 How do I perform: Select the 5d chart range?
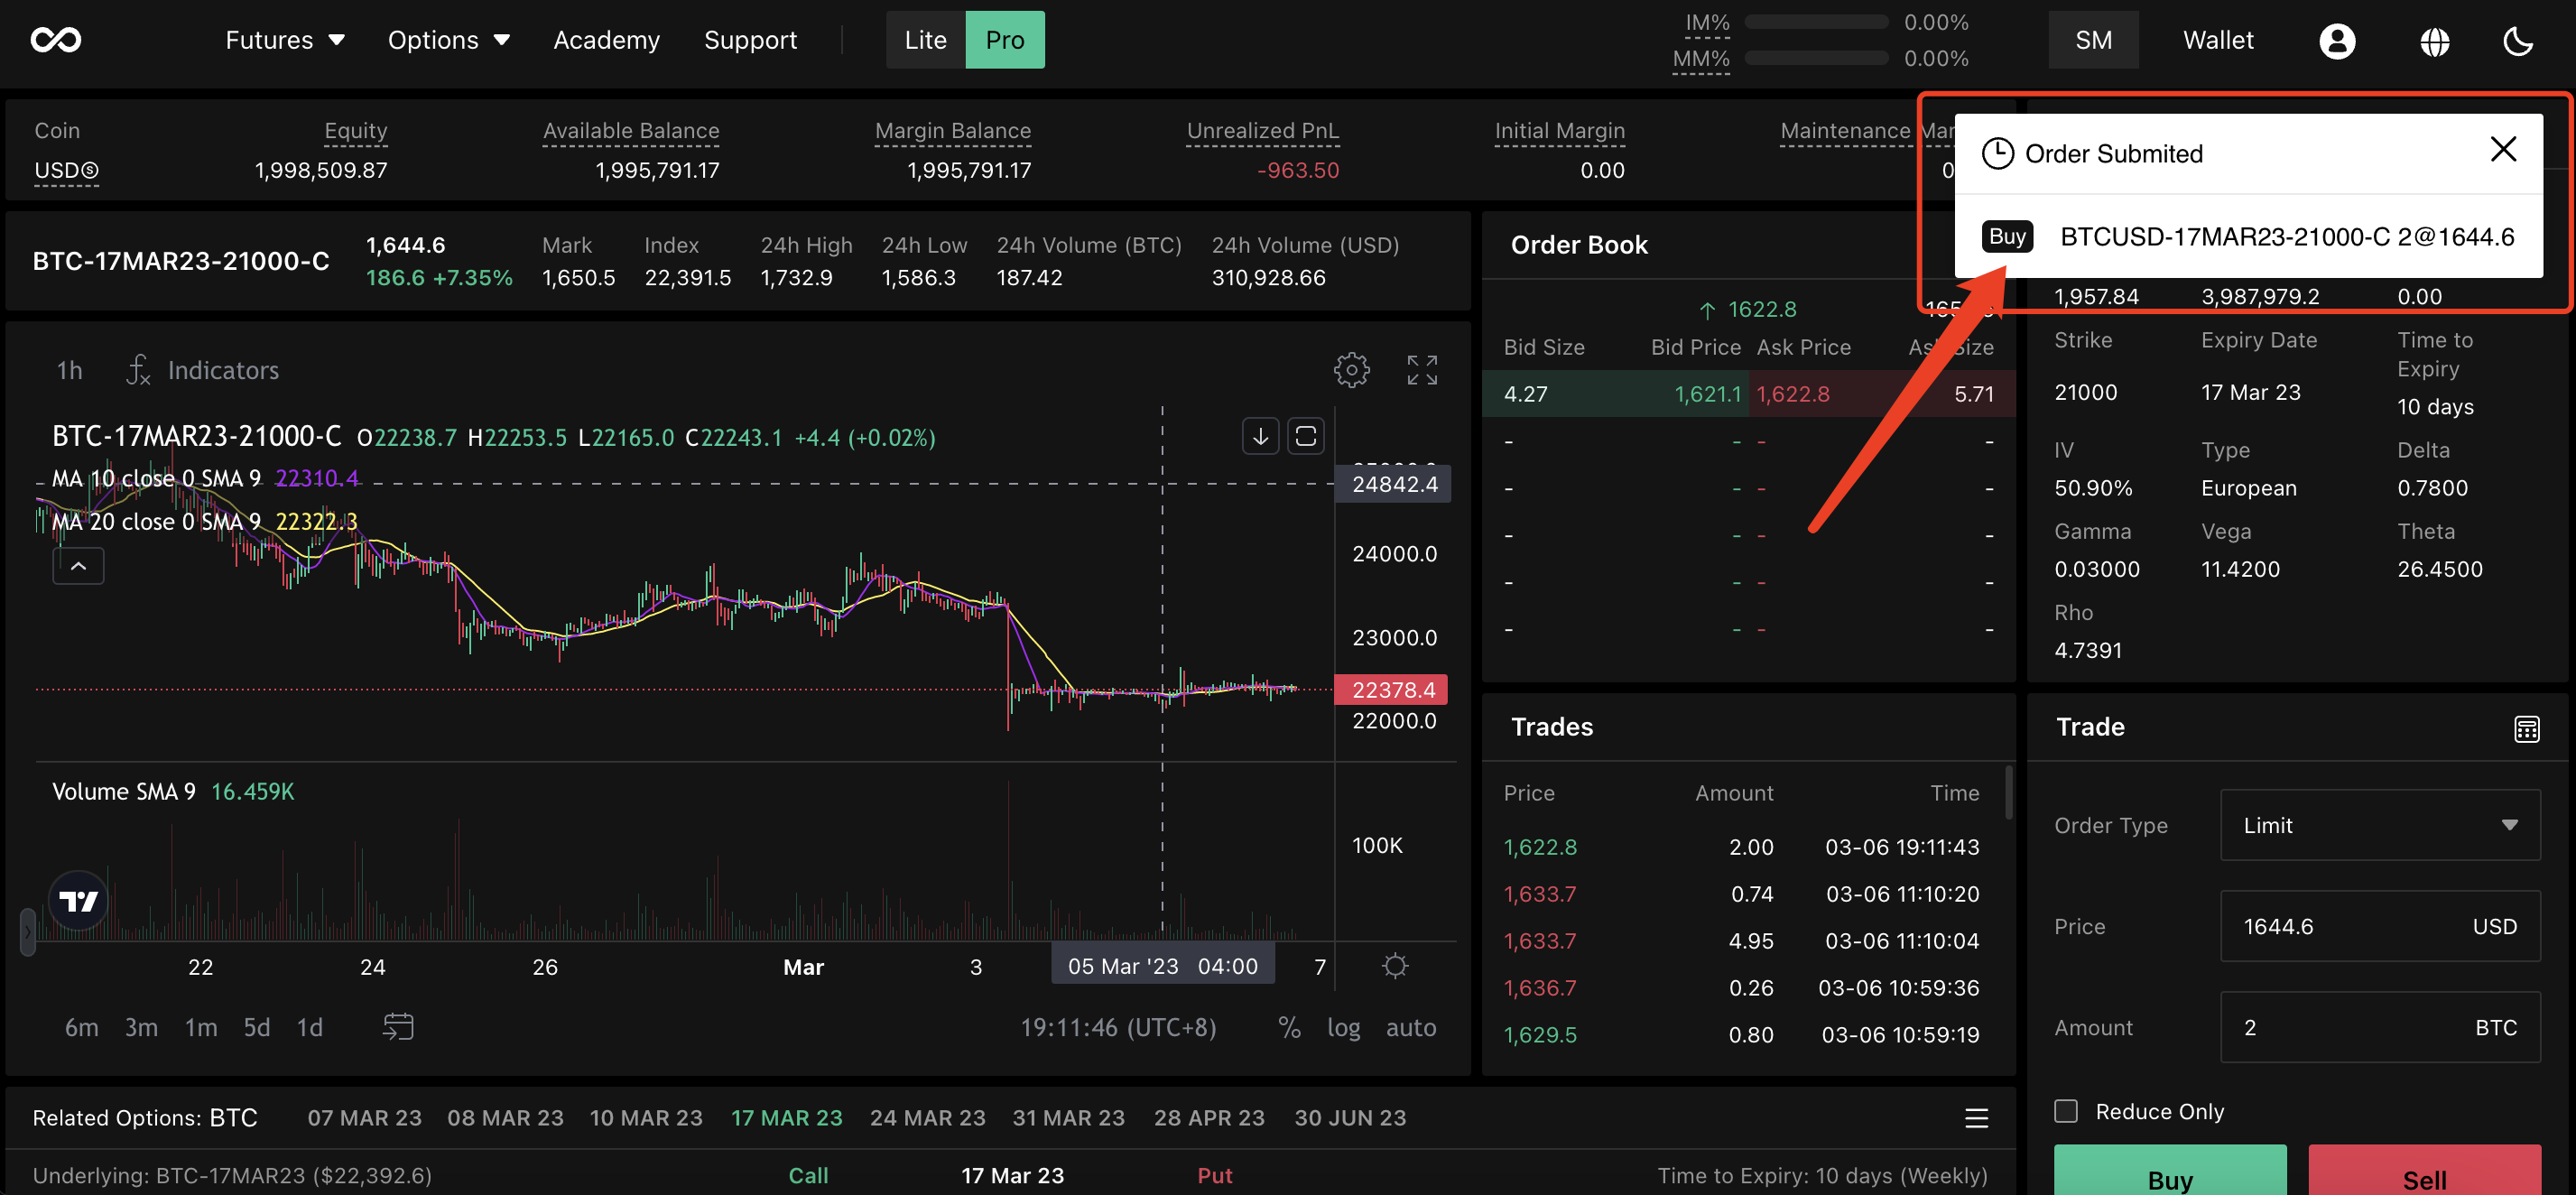pos(257,1027)
